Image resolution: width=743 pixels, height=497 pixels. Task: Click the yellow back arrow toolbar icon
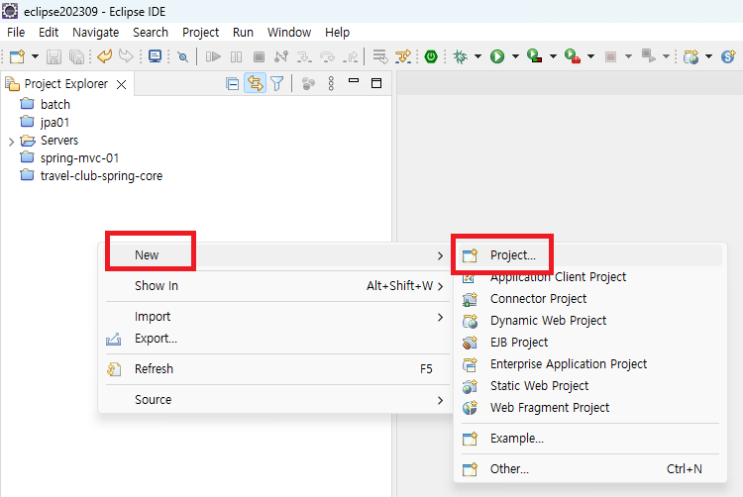105,56
